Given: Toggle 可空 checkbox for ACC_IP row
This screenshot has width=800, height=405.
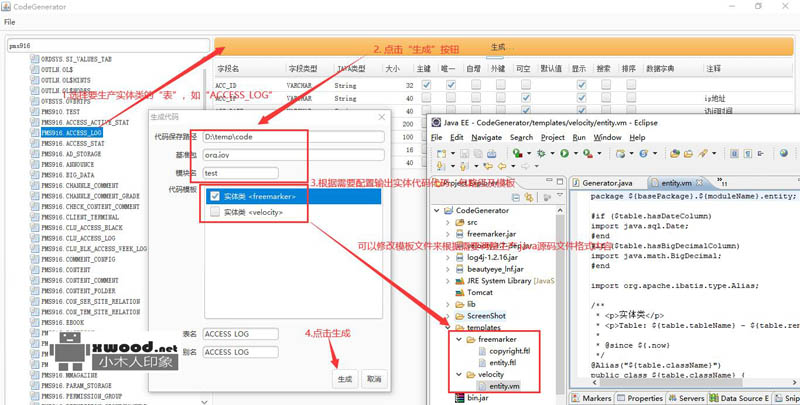Looking at the screenshot, I should click(x=526, y=97).
